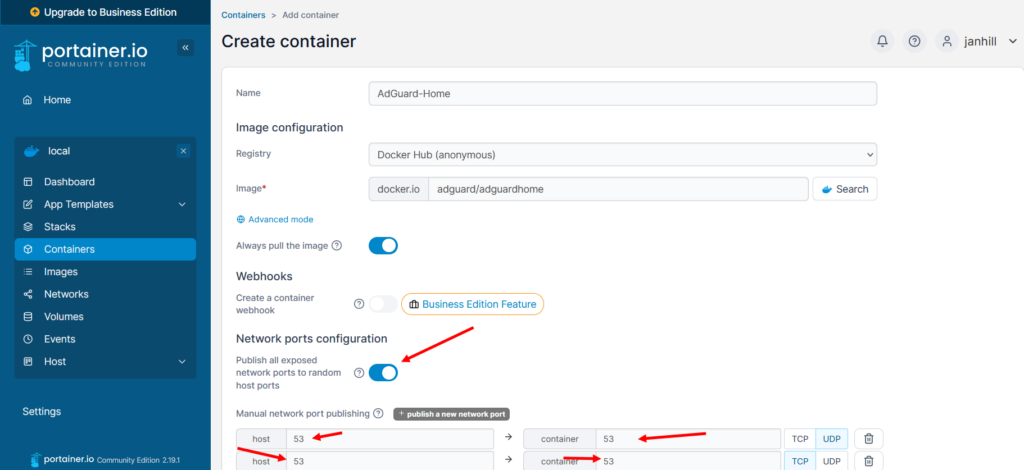Open notifications bell icon
The width and height of the screenshot is (1024, 470).
[882, 41]
